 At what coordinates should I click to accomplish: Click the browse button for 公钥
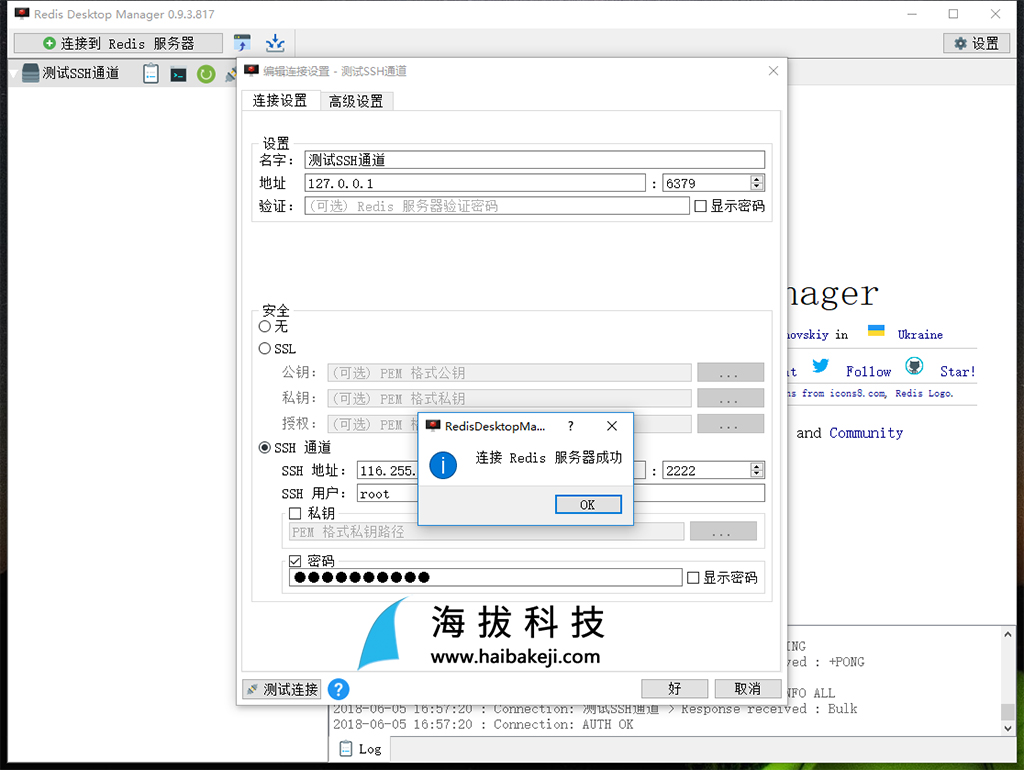point(730,373)
